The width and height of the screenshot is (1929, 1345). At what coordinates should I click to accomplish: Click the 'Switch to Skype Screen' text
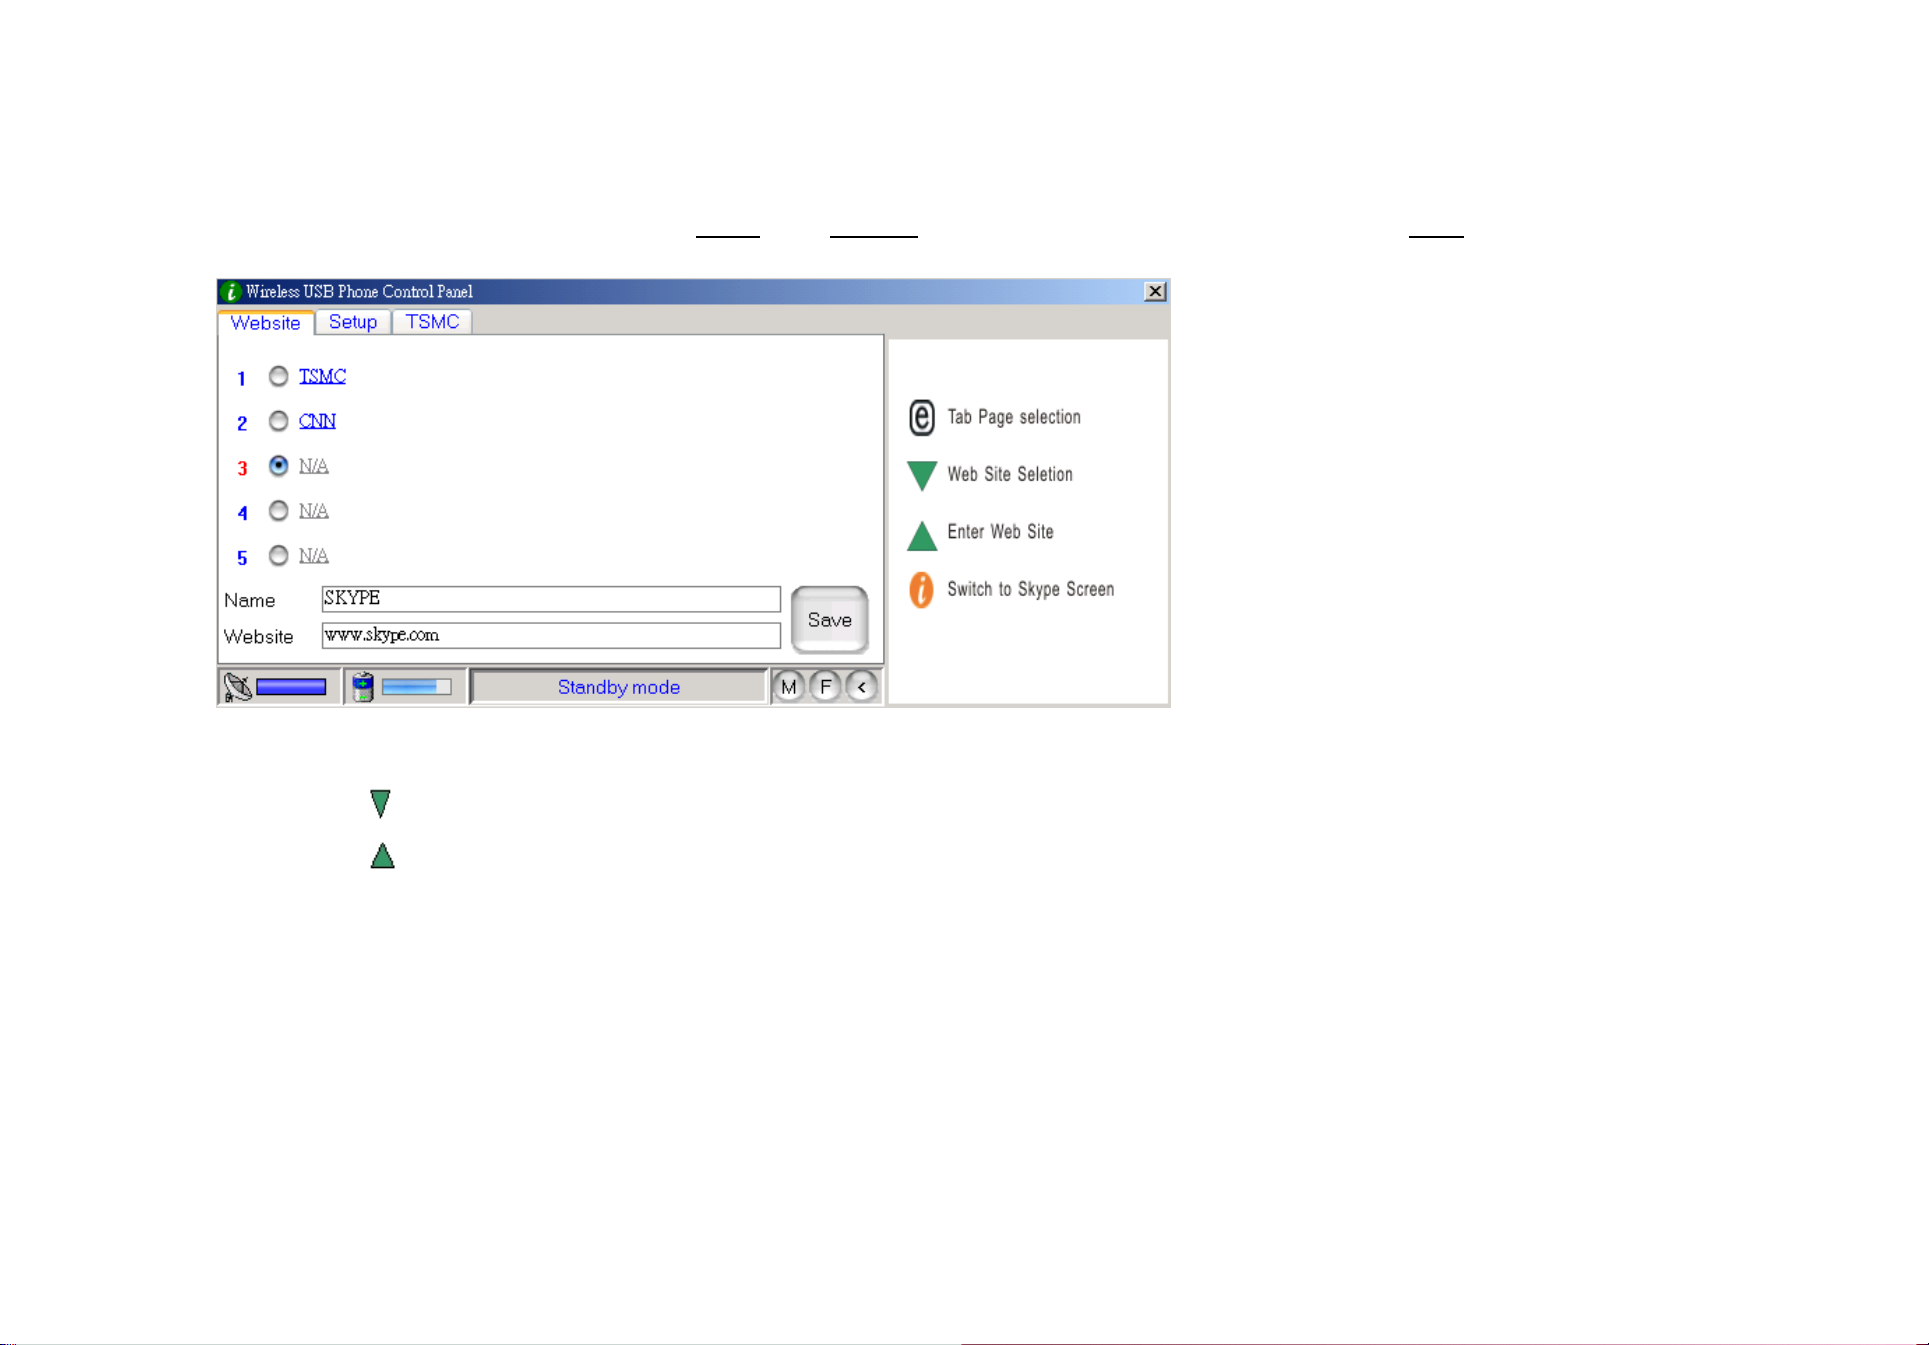(1030, 590)
